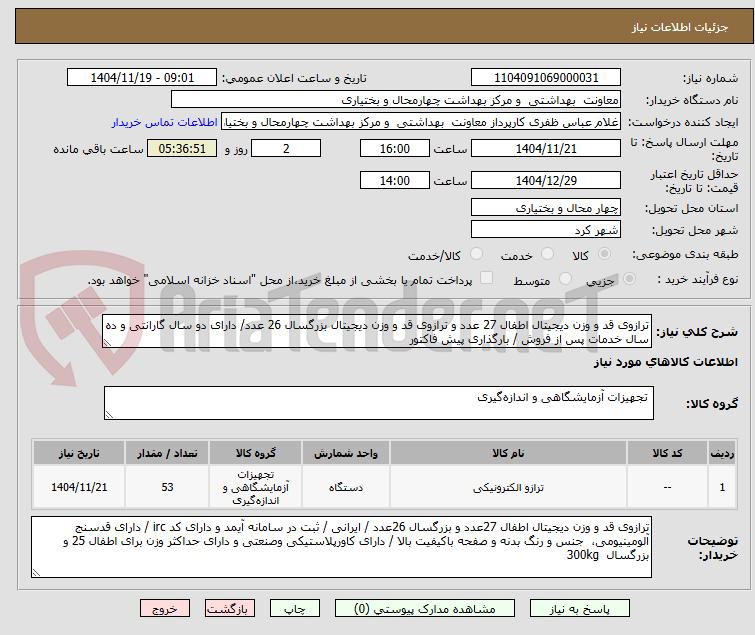Click the تعداد / مقدار column header
755x635 pixels.
click(167, 453)
